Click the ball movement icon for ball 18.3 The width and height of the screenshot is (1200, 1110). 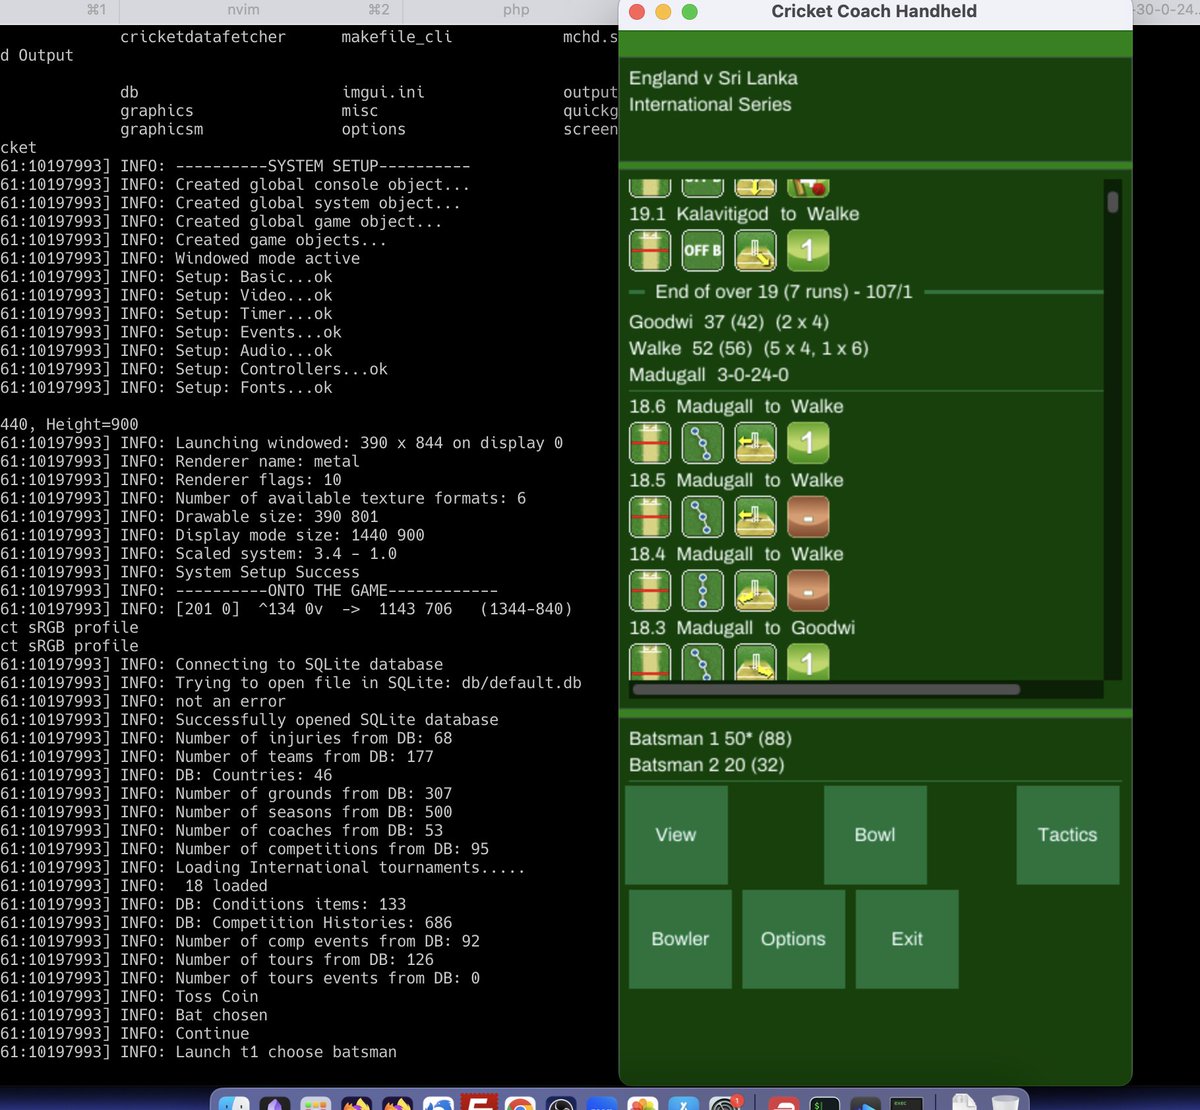703,662
